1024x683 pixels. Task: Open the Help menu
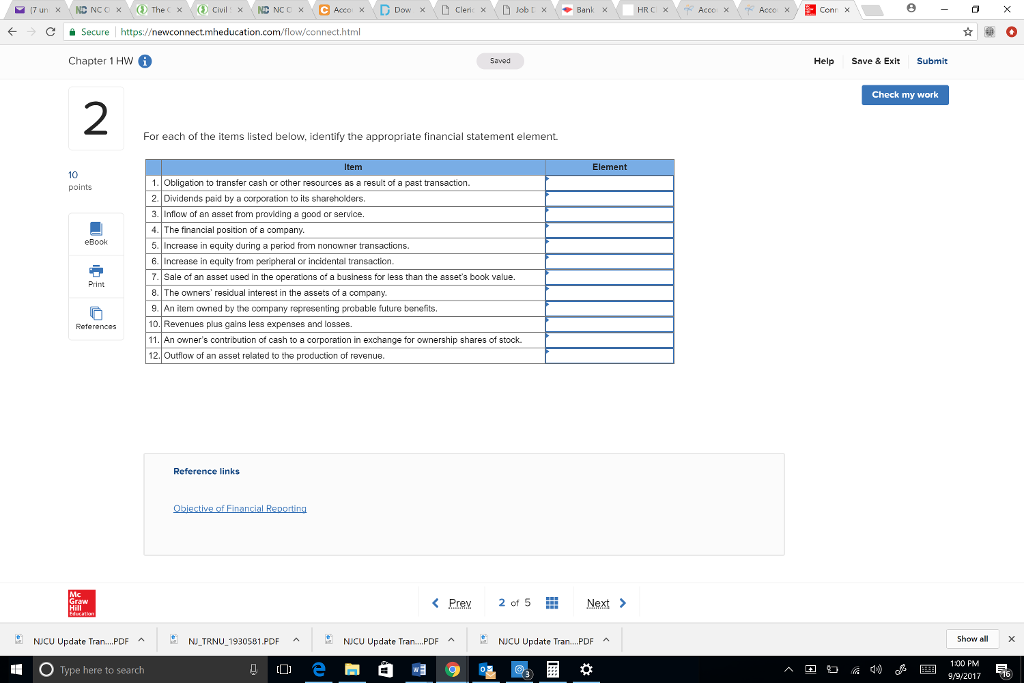click(823, 61)
